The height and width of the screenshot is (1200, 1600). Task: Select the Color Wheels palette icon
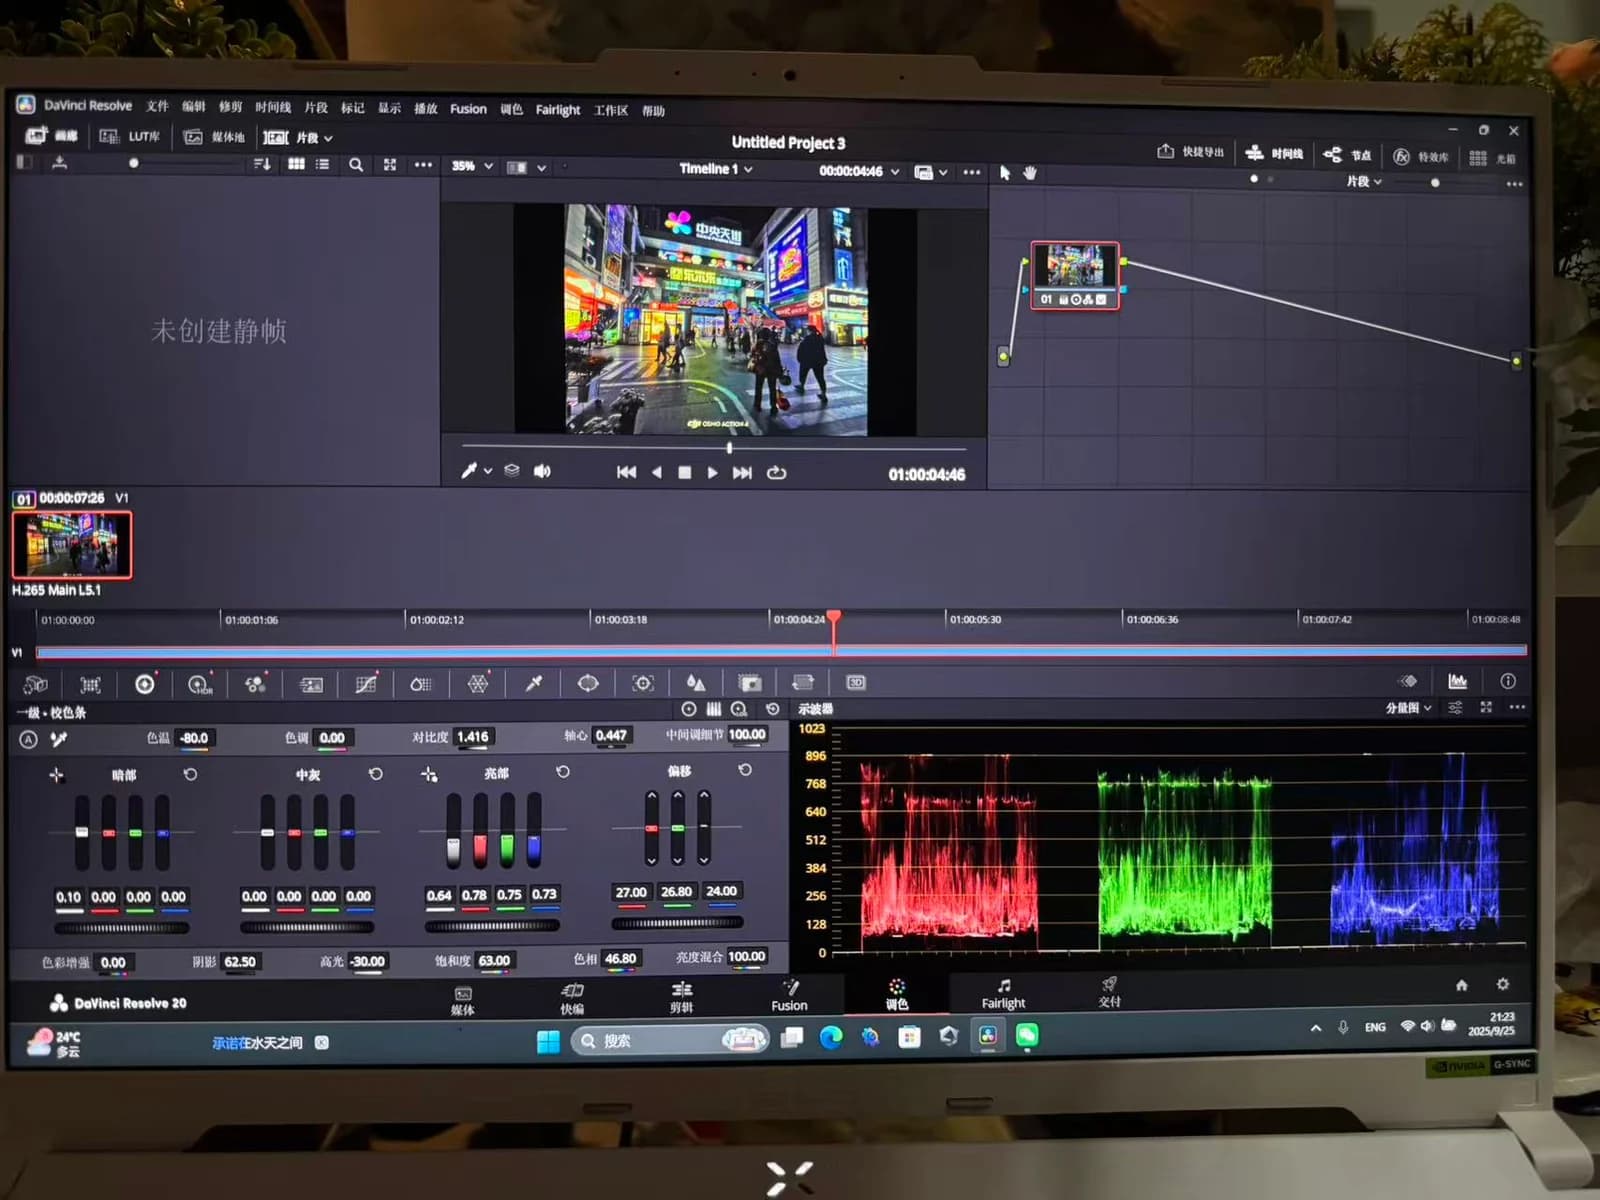point(145,684)
